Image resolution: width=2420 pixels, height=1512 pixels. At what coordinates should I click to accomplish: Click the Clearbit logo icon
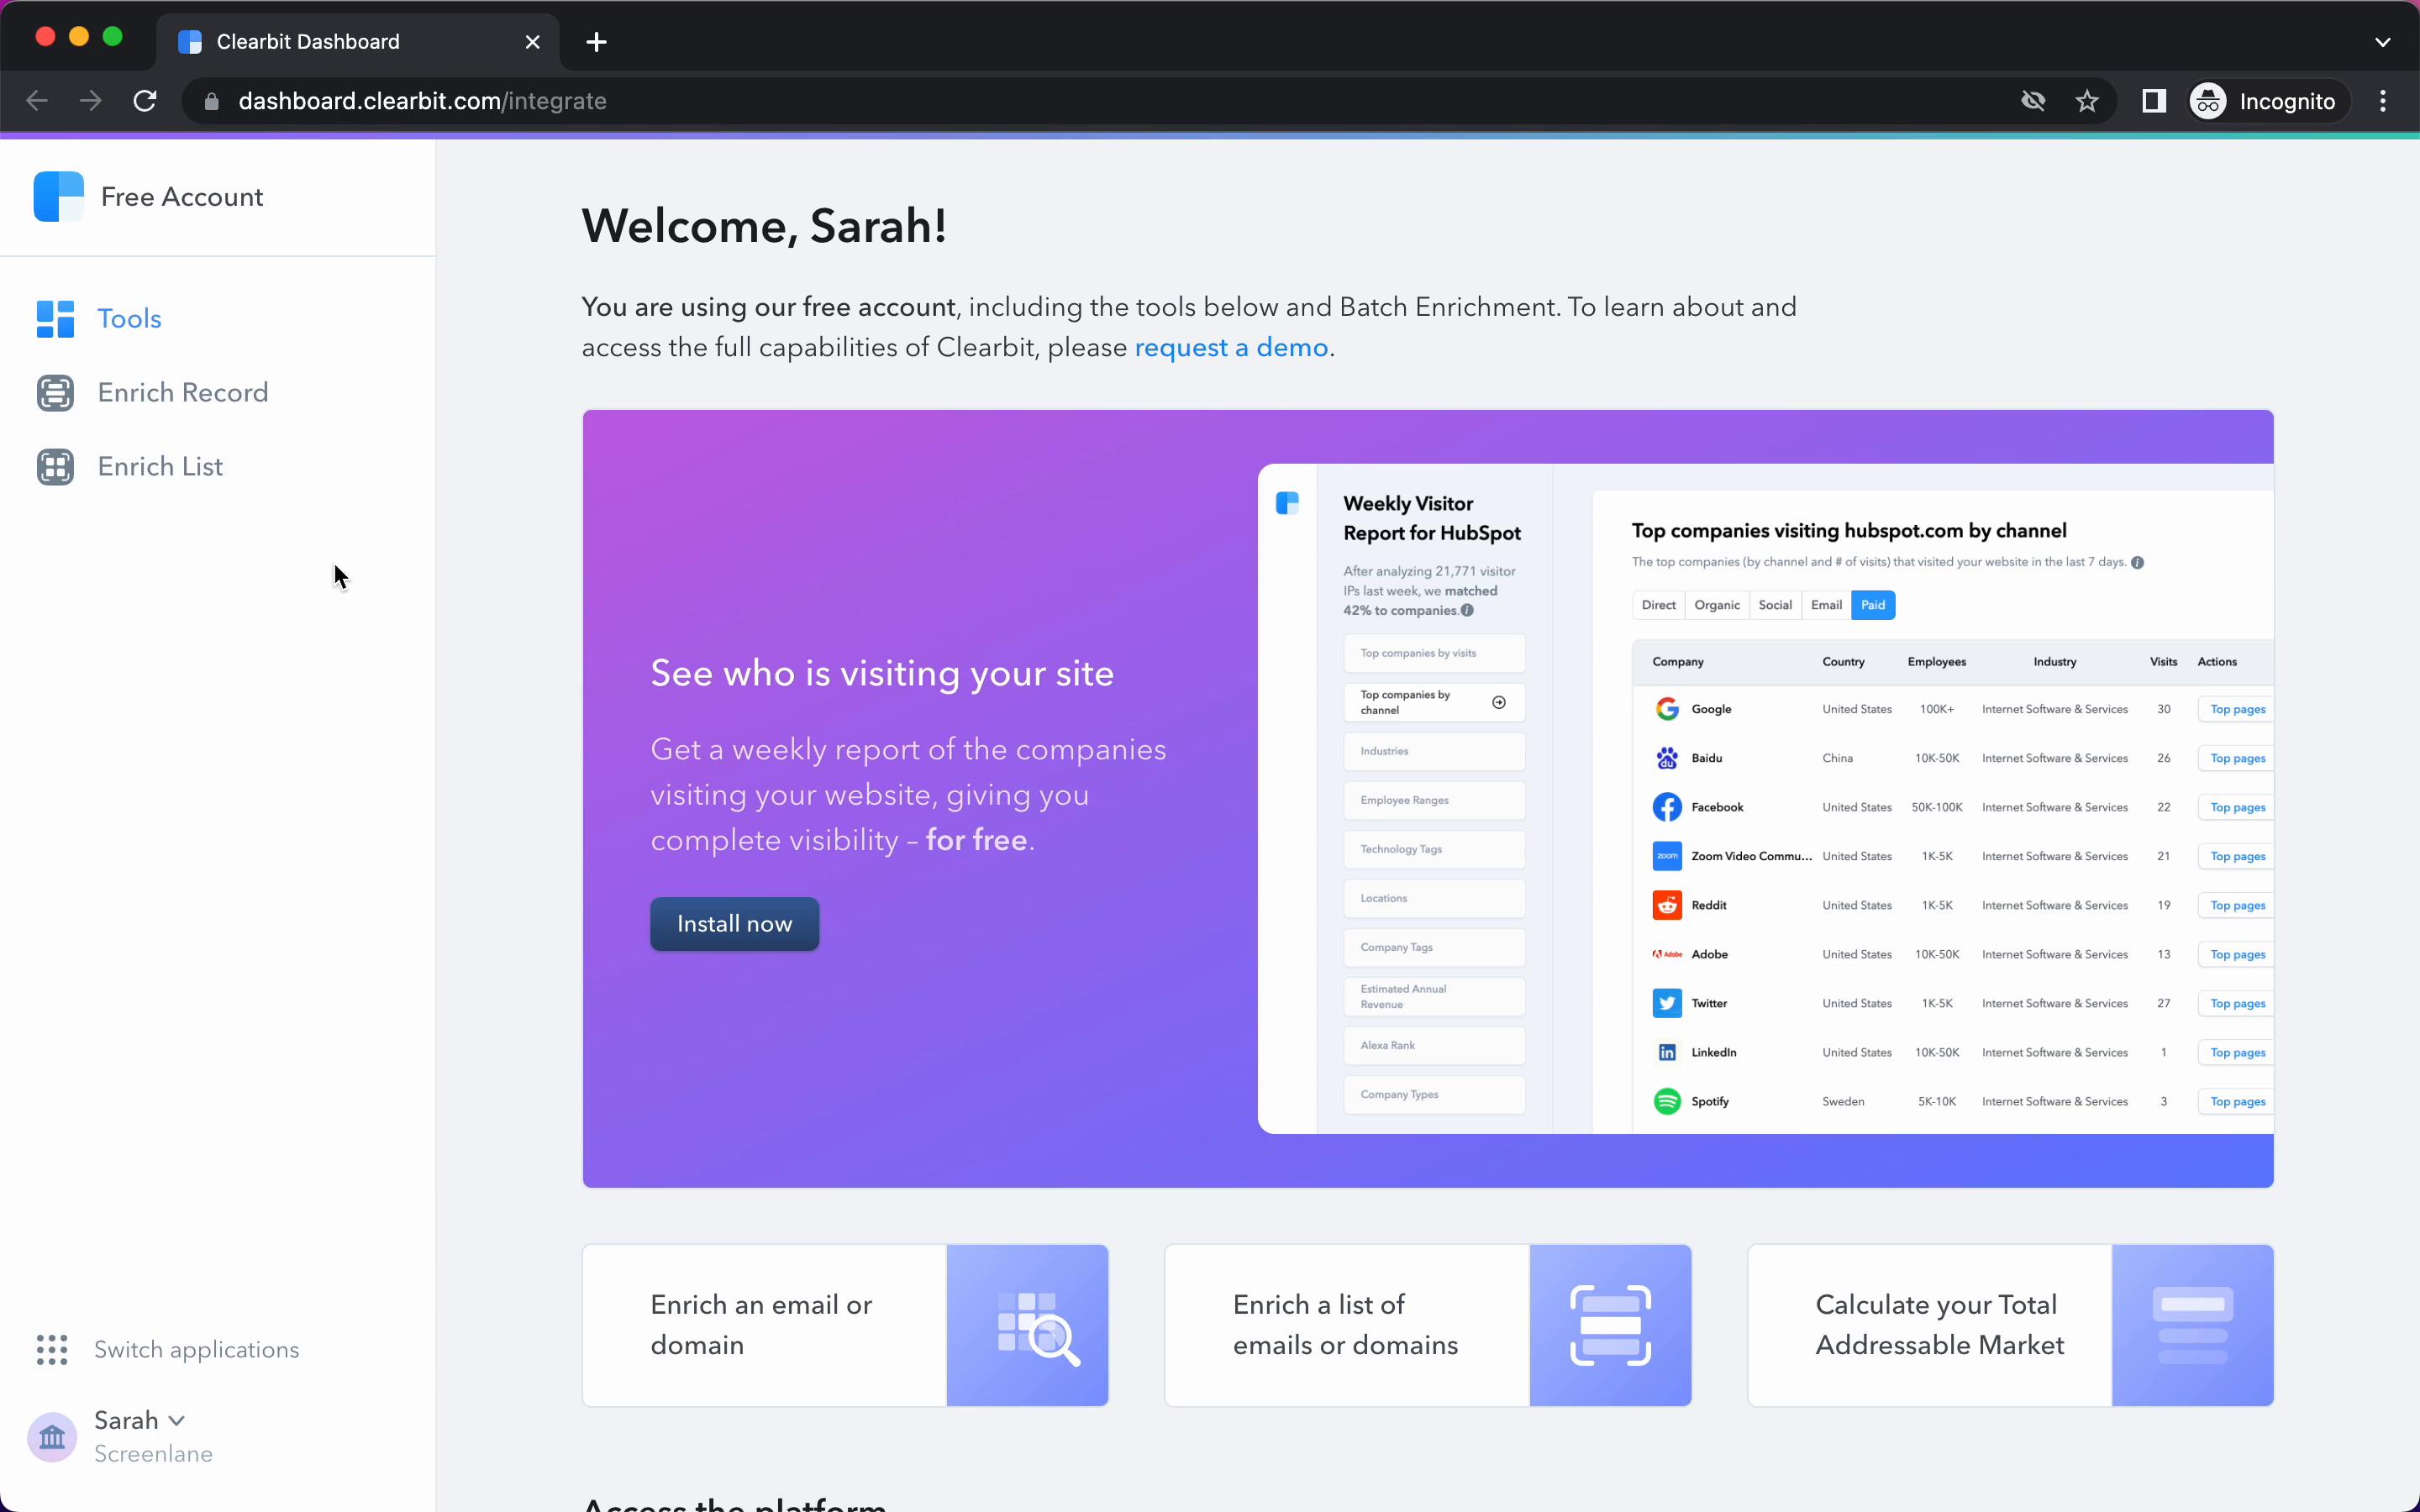coord(57,195)
